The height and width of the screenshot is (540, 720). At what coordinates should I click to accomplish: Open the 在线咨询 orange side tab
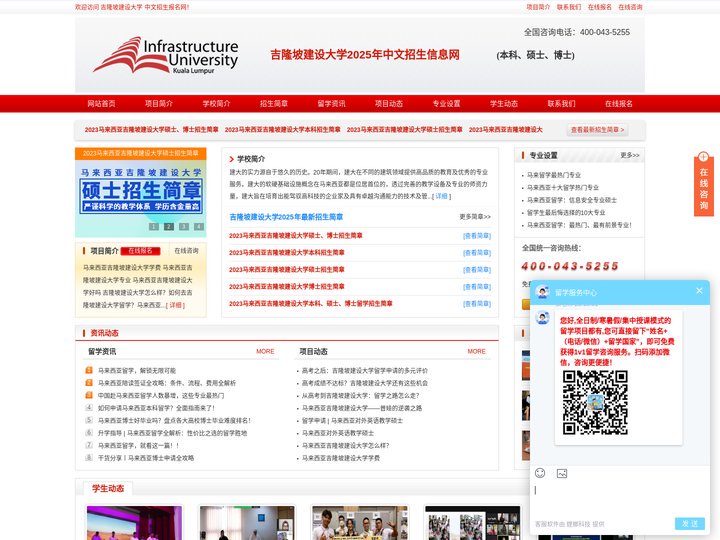coord(703,184)
